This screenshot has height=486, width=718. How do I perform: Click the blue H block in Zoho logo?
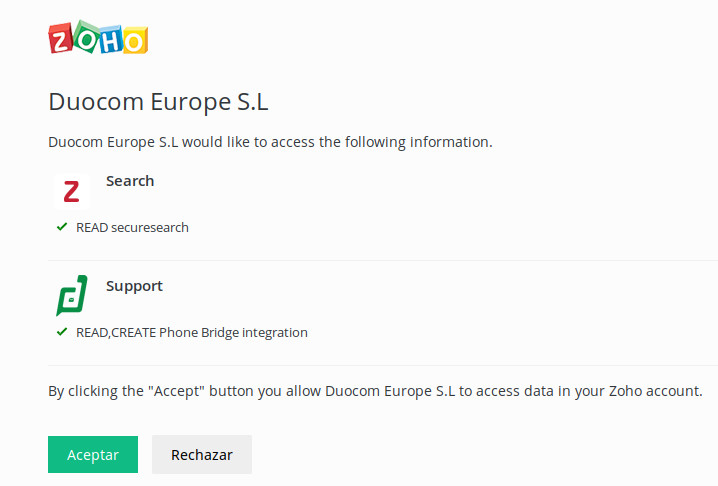point(109,38)
